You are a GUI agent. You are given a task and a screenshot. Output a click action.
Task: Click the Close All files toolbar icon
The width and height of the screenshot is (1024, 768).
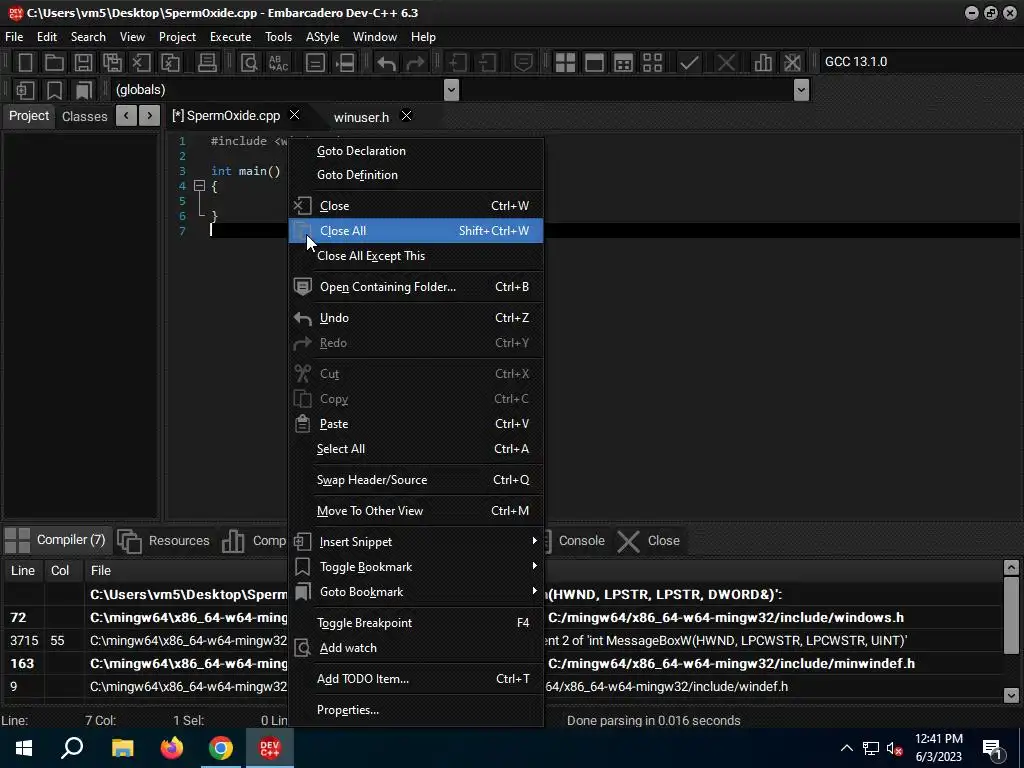pyautogui.click(x=170, y=62)
